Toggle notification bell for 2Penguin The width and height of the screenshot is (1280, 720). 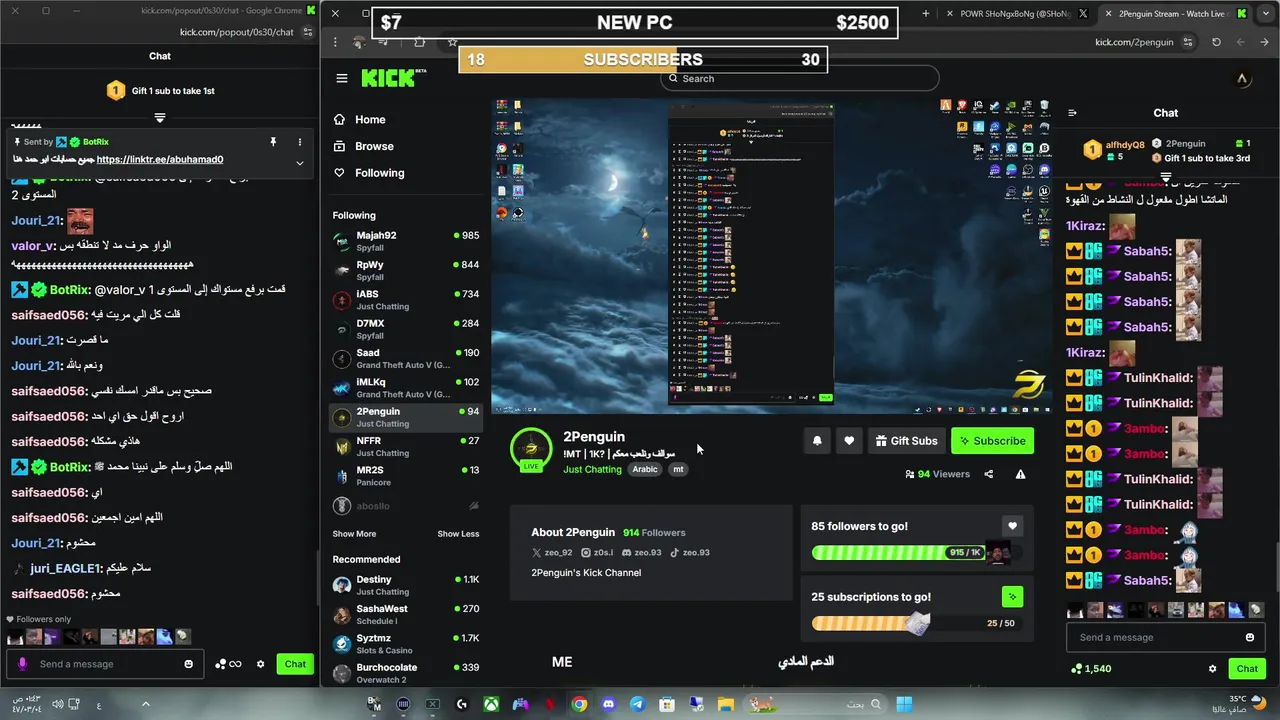pyautogui.click(x=817, y=441)
